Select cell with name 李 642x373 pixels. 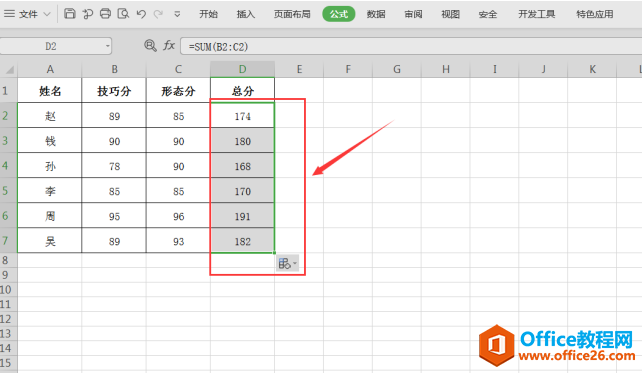(x=50, y=191)
